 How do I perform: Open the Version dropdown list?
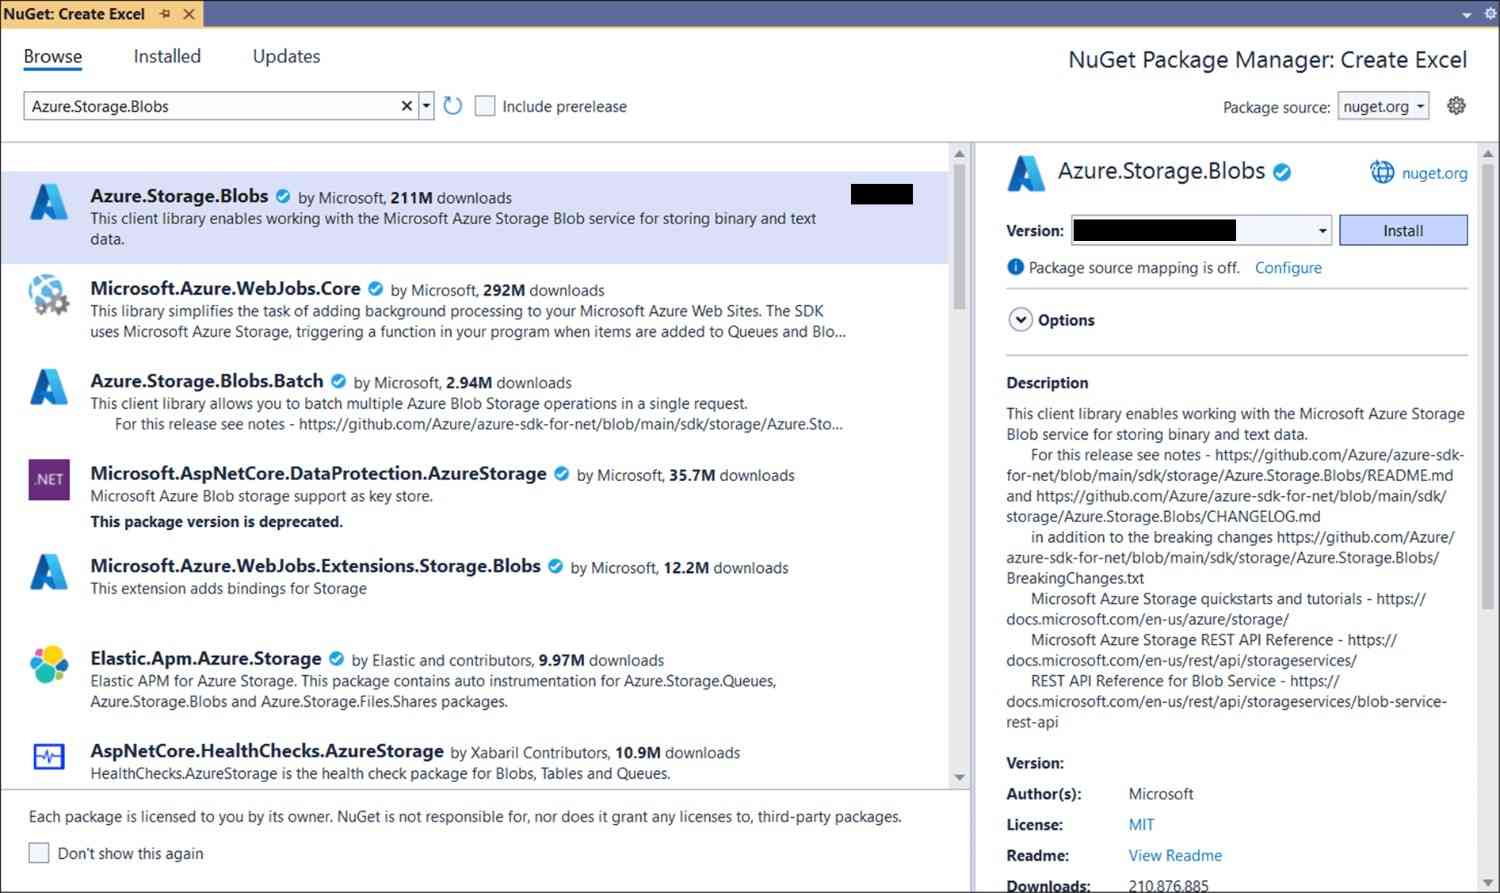(x=1322, y=231)
